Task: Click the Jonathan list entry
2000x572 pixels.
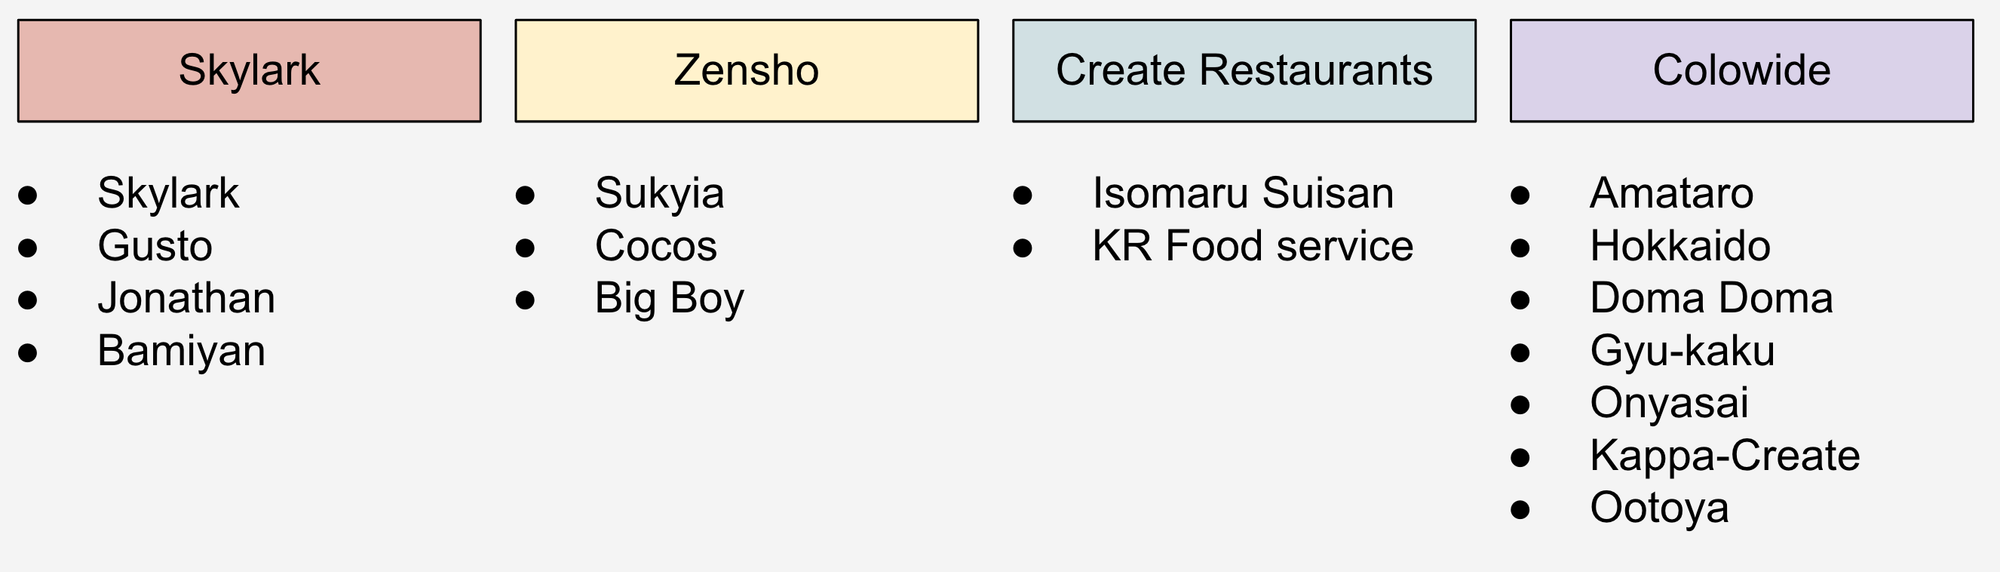Action: click(x=186, y=299)
